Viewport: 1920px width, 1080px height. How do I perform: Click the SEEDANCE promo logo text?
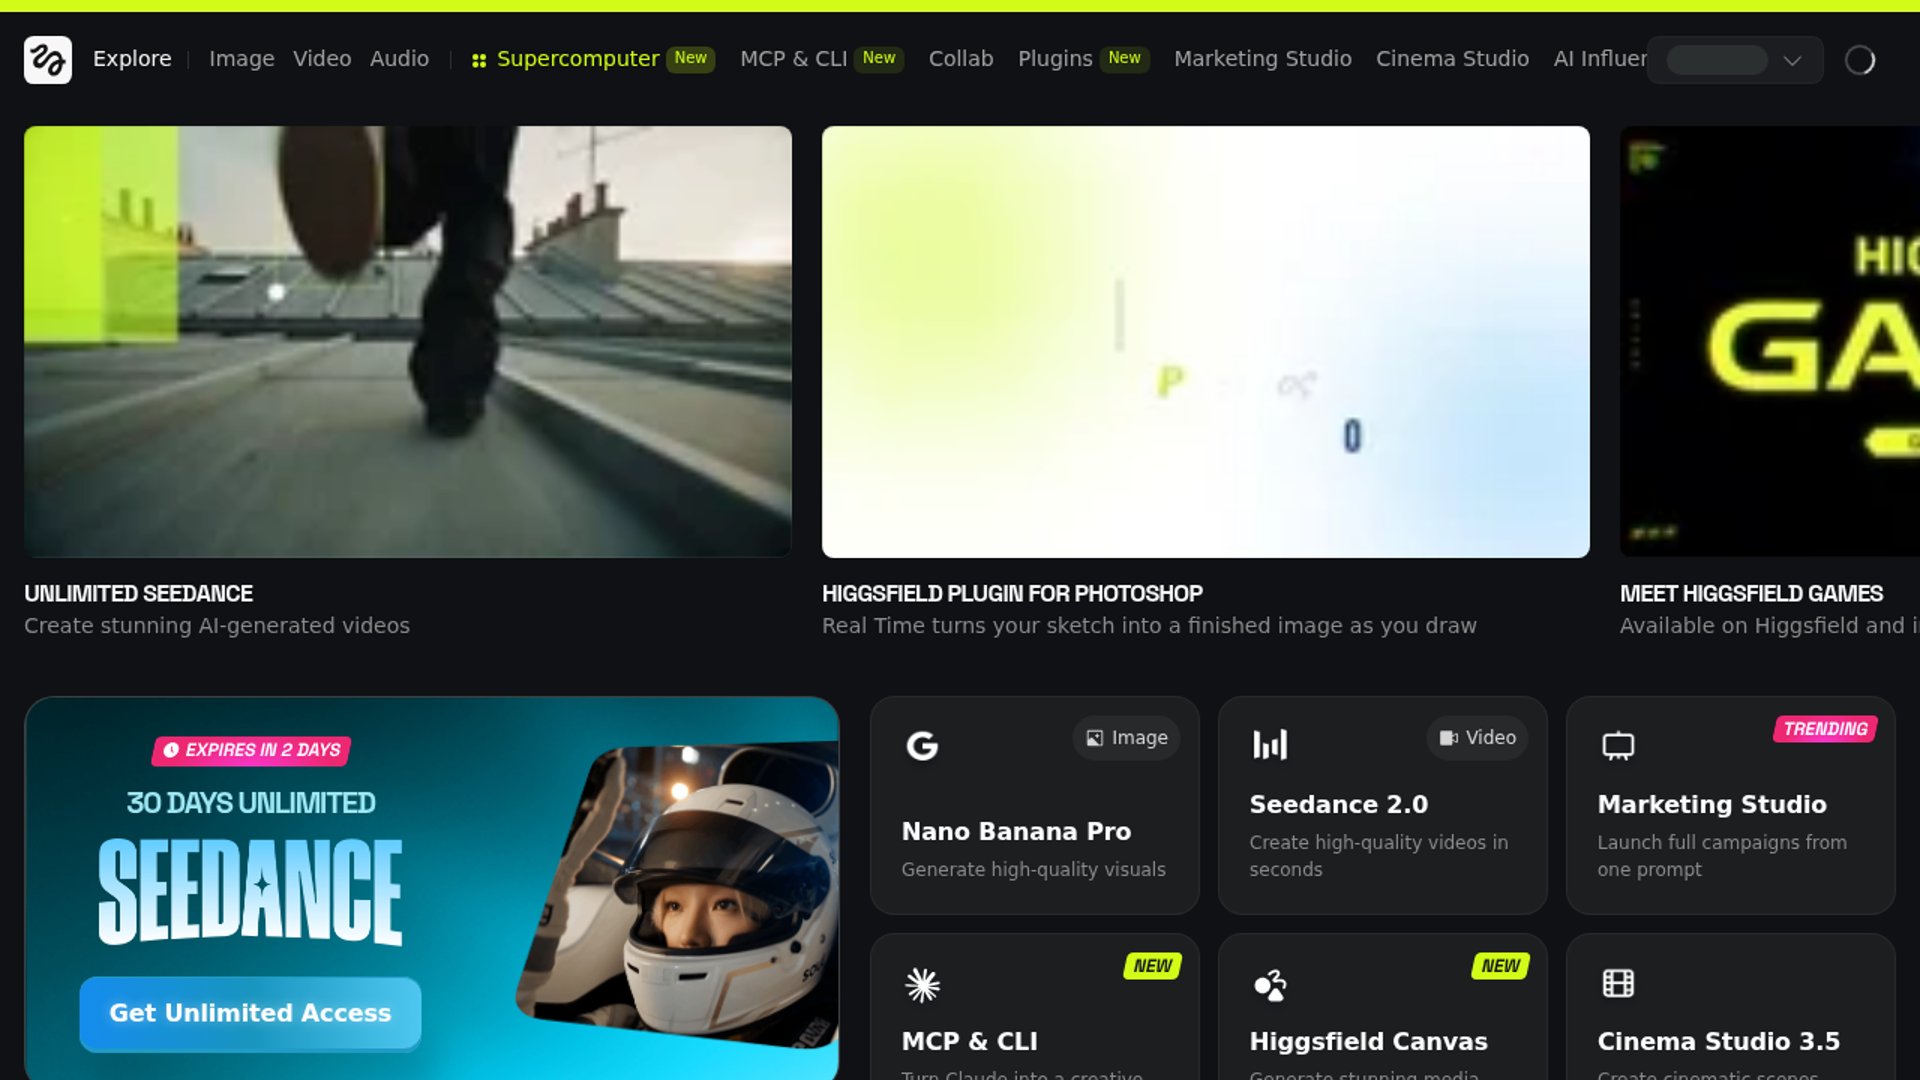250,891
